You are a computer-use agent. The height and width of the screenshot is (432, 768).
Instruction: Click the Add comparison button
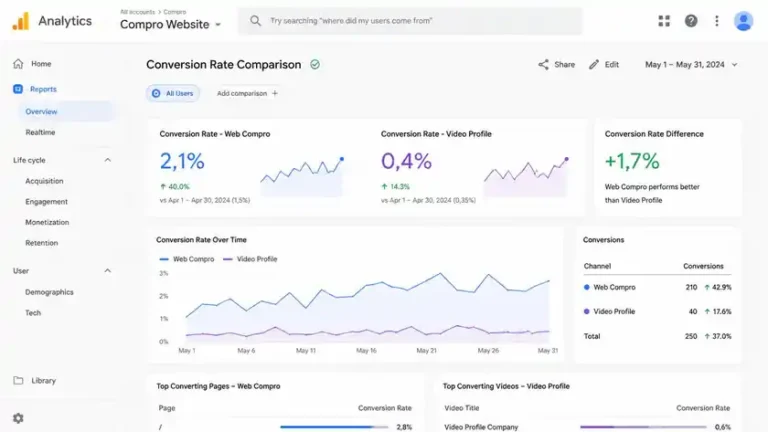(247, 93)
